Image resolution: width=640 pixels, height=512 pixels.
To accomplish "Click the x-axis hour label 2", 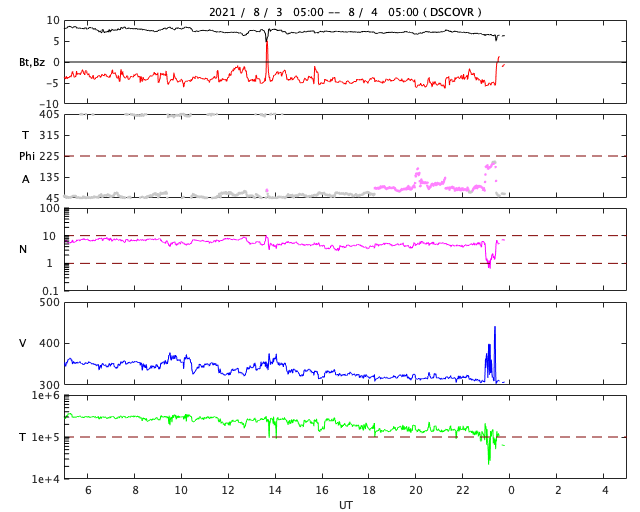I will click(x=558, y=490).
